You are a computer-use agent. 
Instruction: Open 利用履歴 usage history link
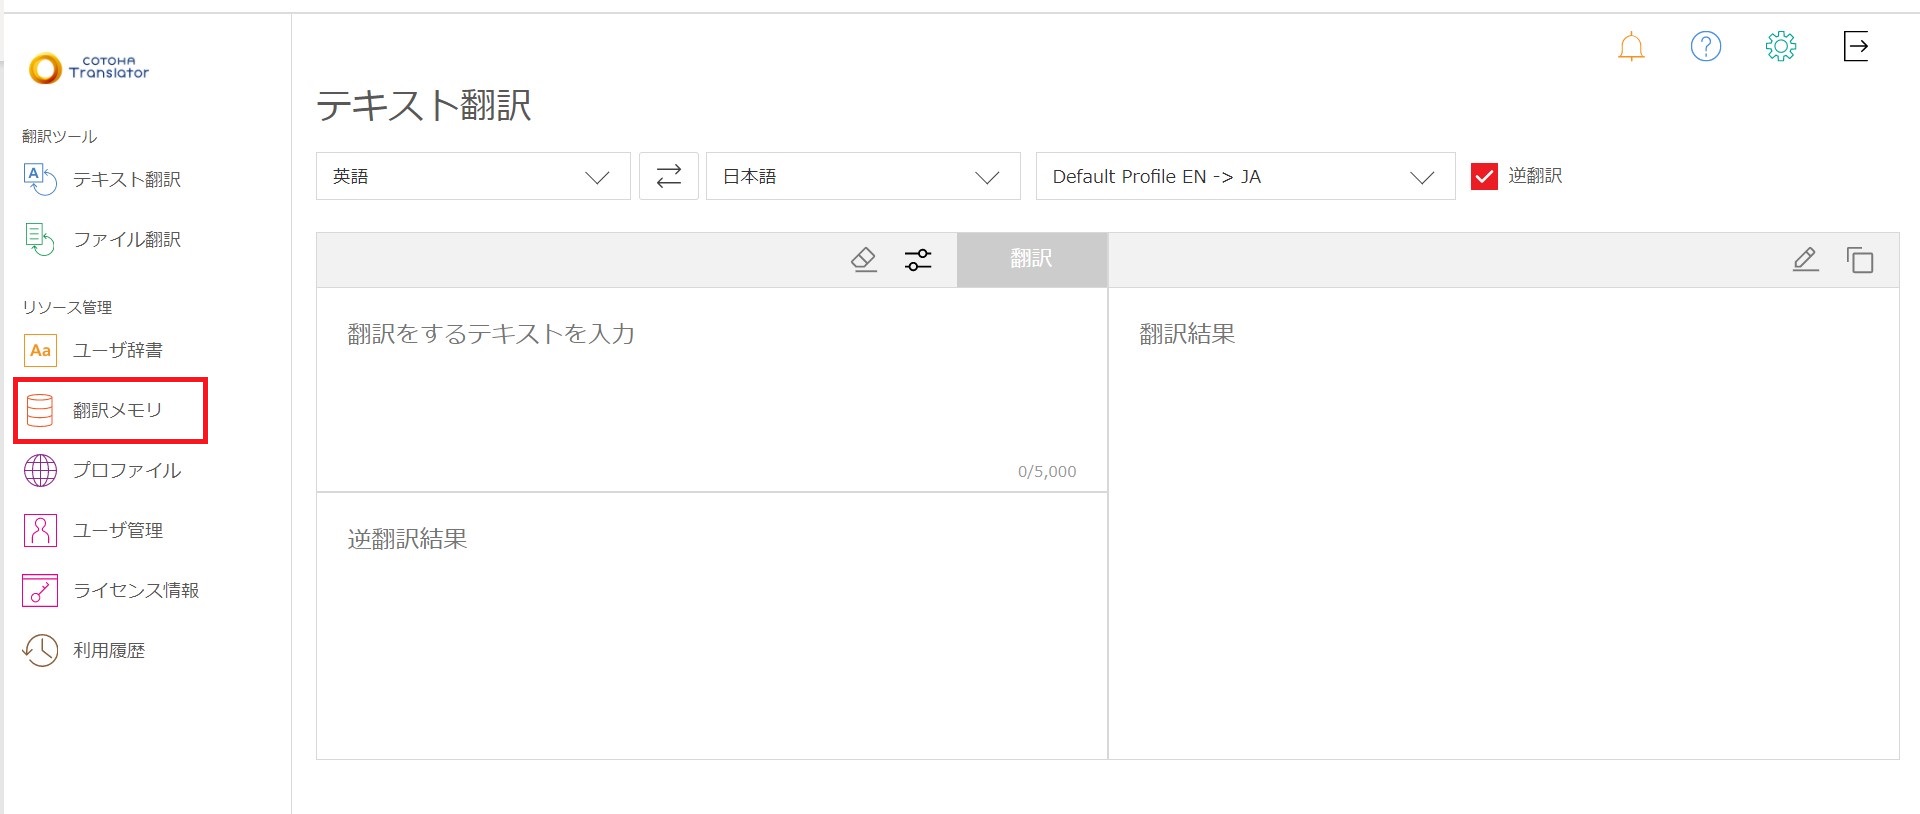tap(108, 650)
